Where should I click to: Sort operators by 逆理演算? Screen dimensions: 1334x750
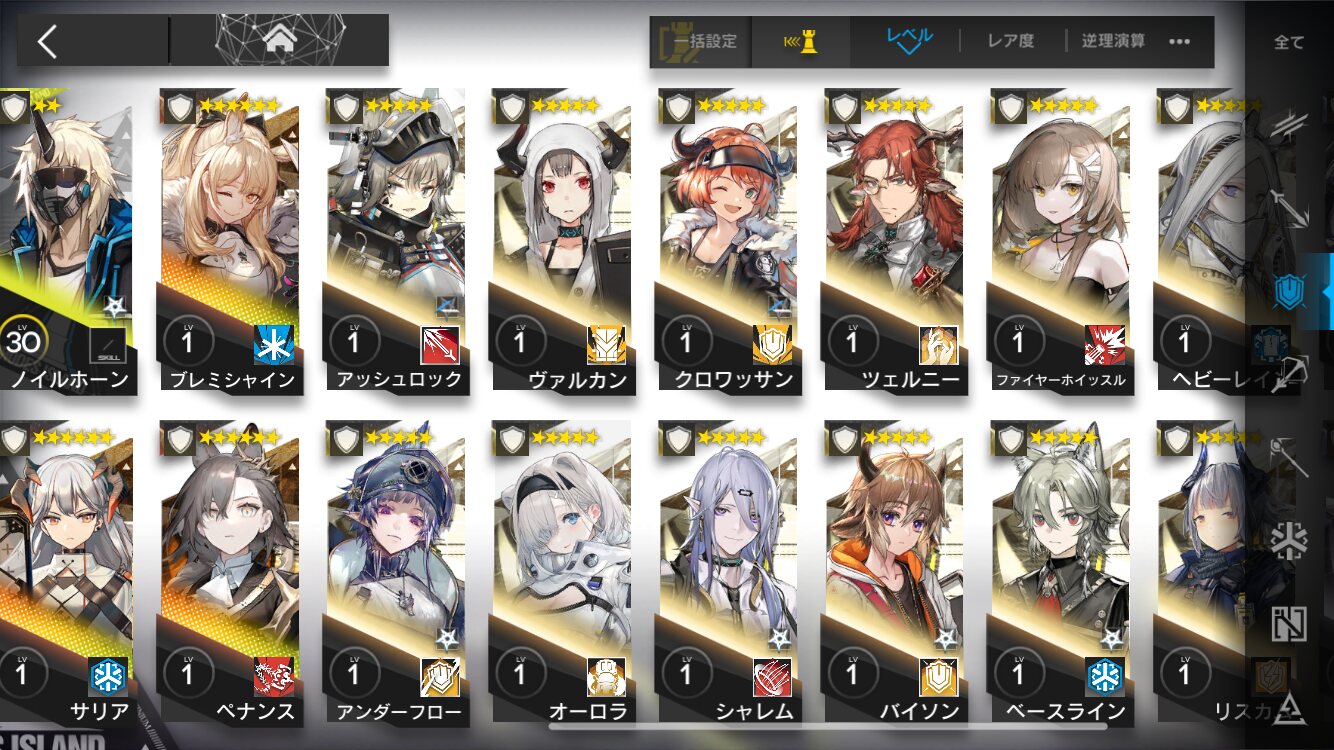point(1113,42)
